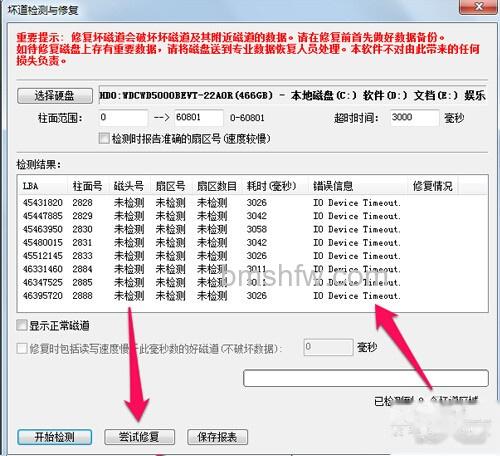Click cylinder number 2885 cell
The width and height of the screenshot is (500, 456).
pyautogui.click(x=82, y=282)
